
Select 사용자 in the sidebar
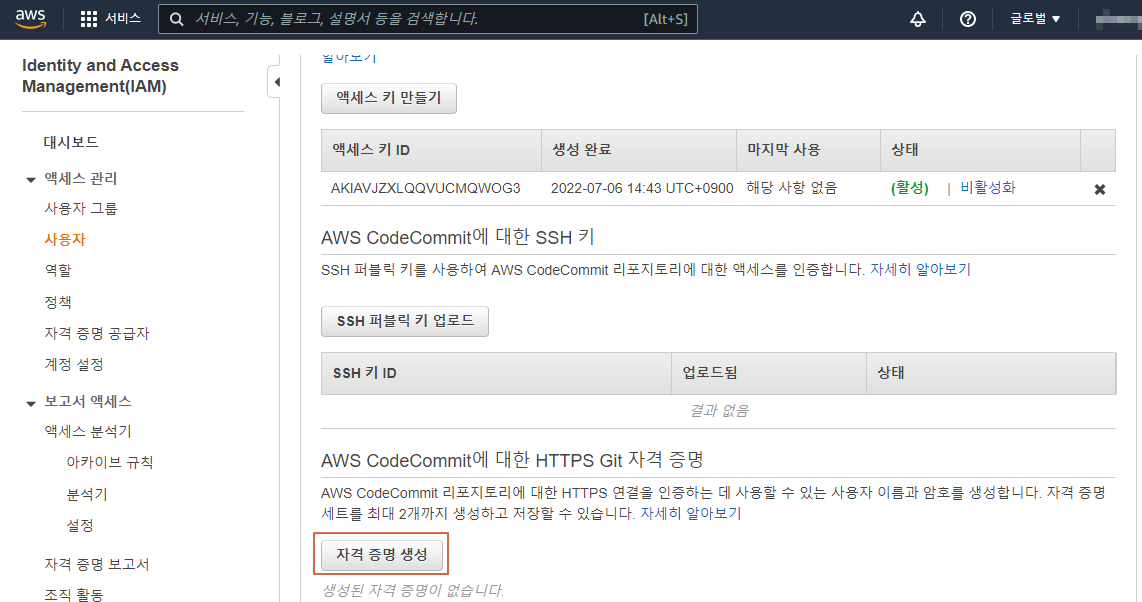pos(65,239)
